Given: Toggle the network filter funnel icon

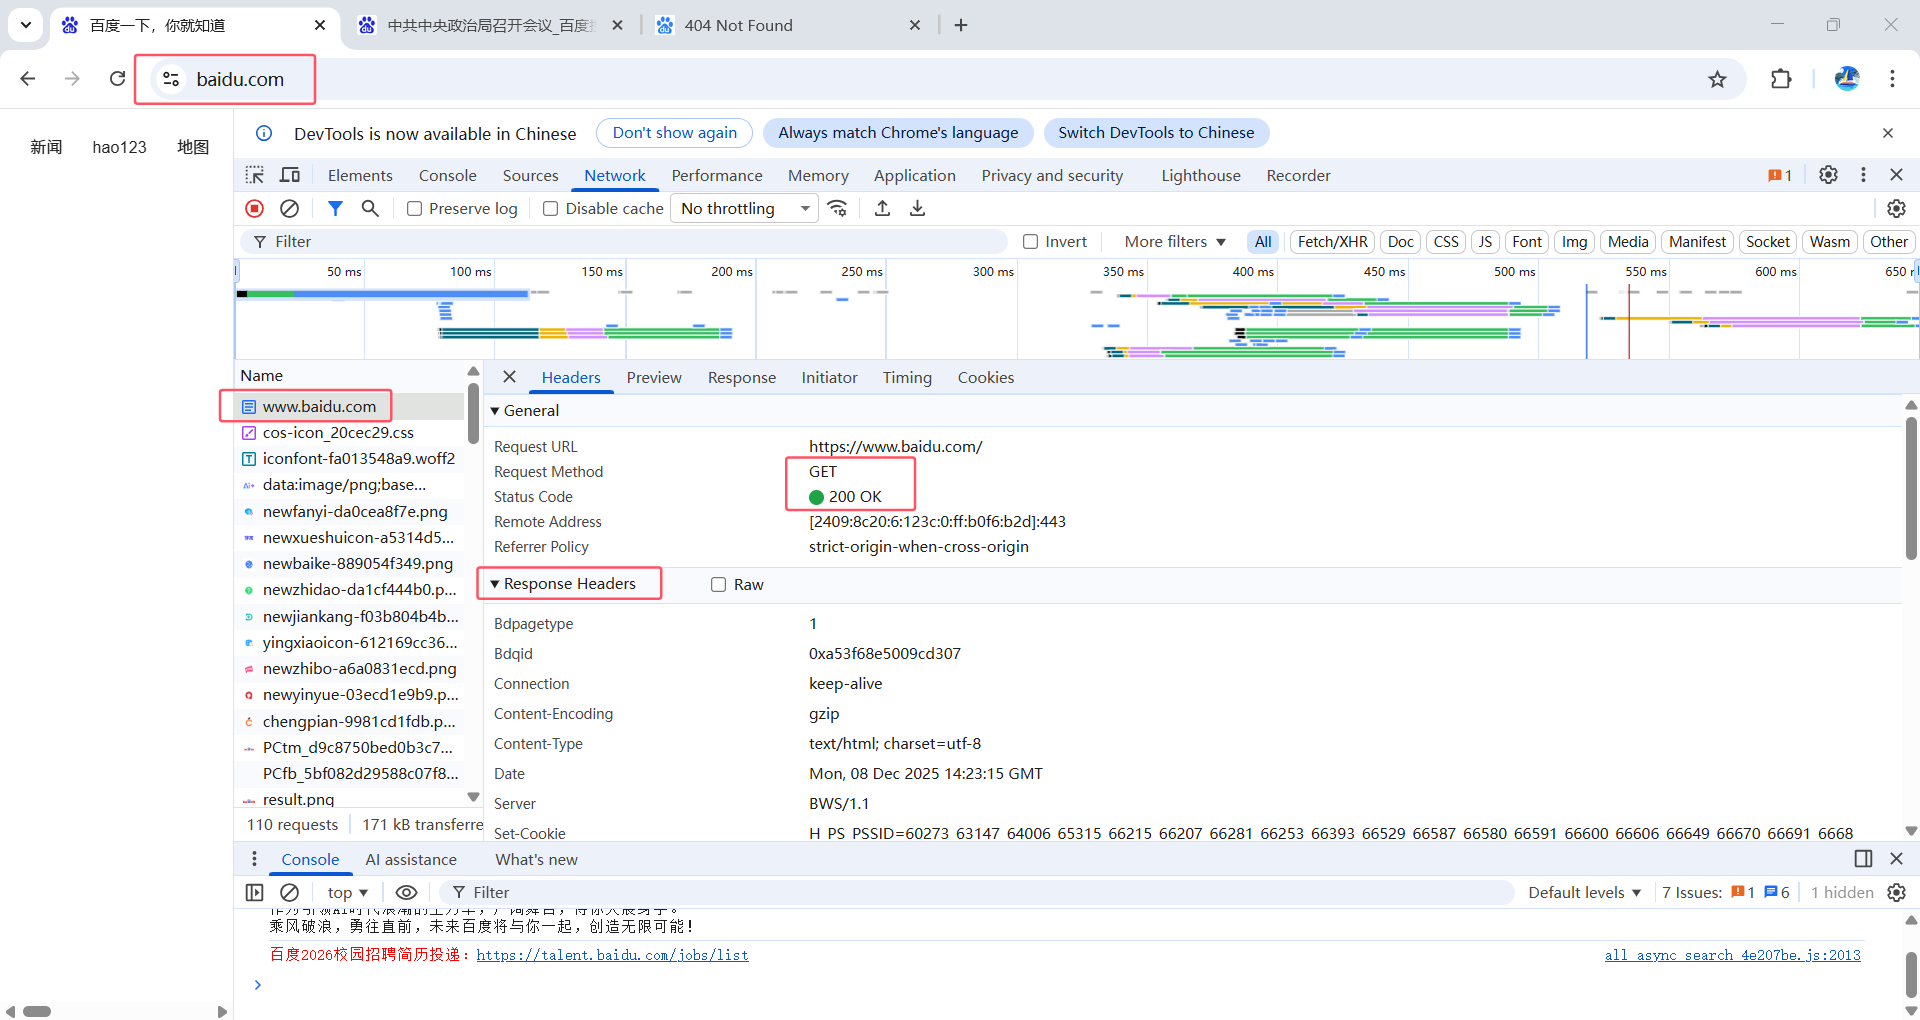Looking at the screenshot, I should 335,208.
